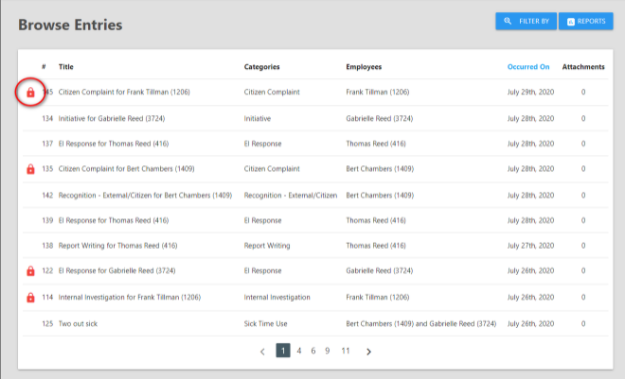The height and width of the screenshot is (379, 626).
Task: Select page 1 in pagination
Action: (283, 351)
